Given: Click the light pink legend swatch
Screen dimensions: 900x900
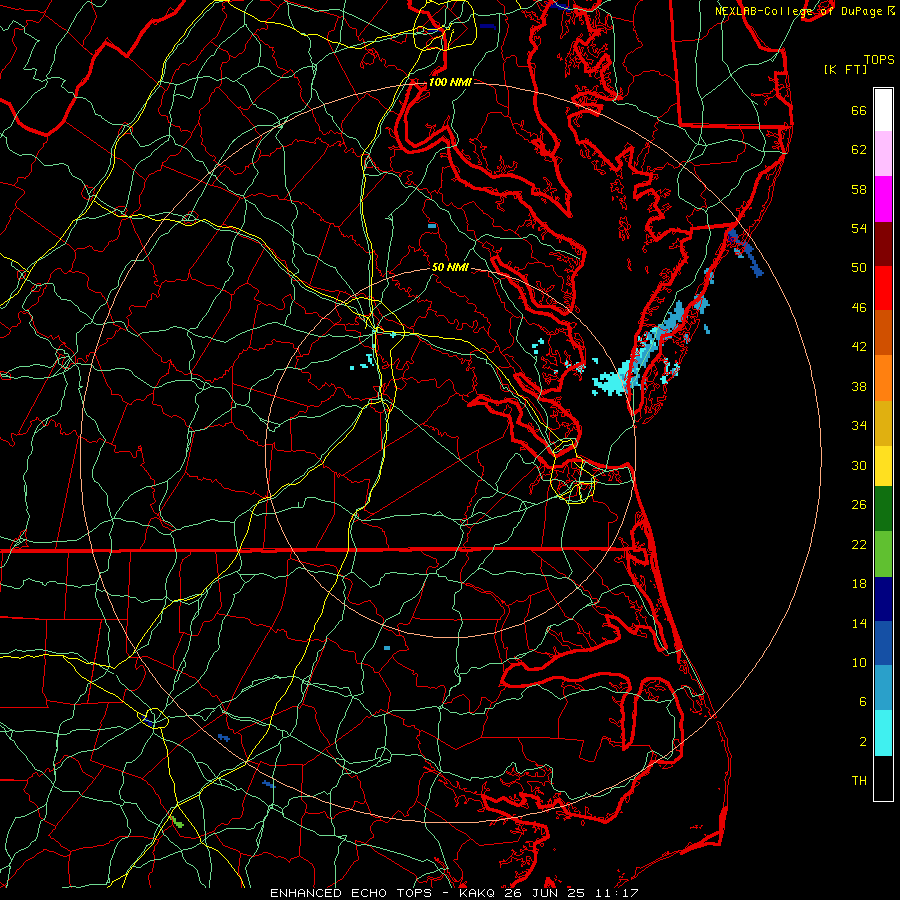Looking at the screenshot, I should tap(883, 154).
